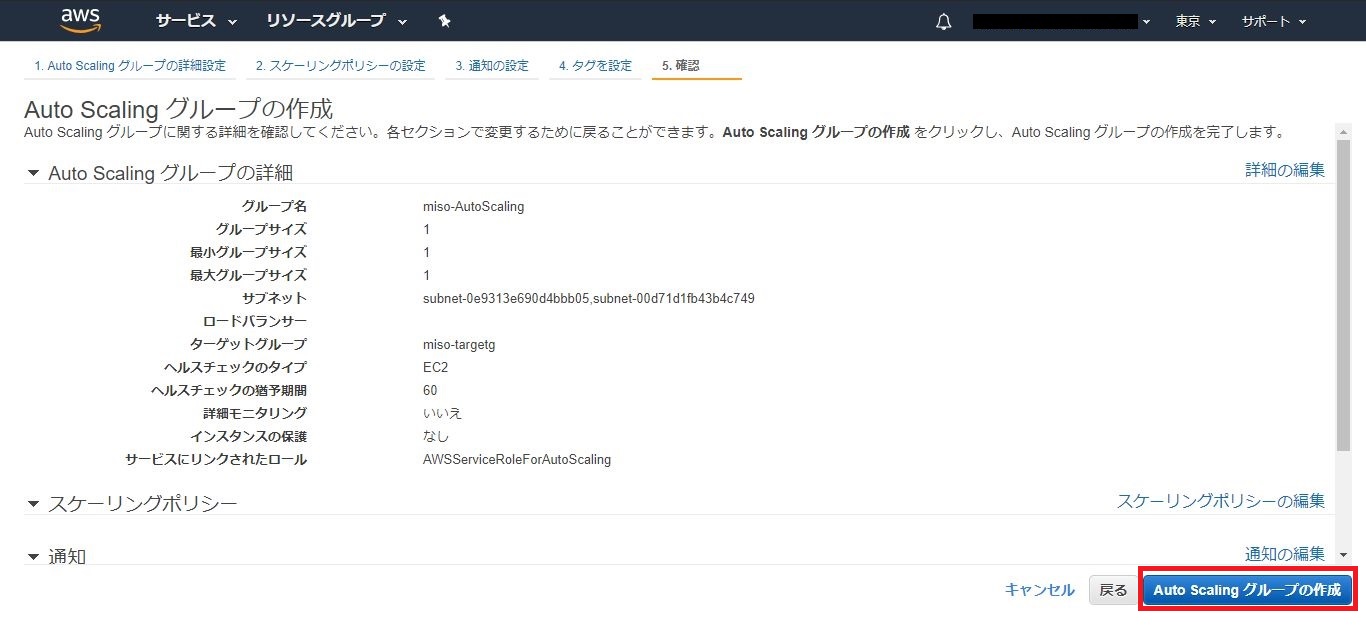Screen dimensions: 1366x625
Task: Open the redacted account name dropdown
Action: click(x=1062, y=21)
